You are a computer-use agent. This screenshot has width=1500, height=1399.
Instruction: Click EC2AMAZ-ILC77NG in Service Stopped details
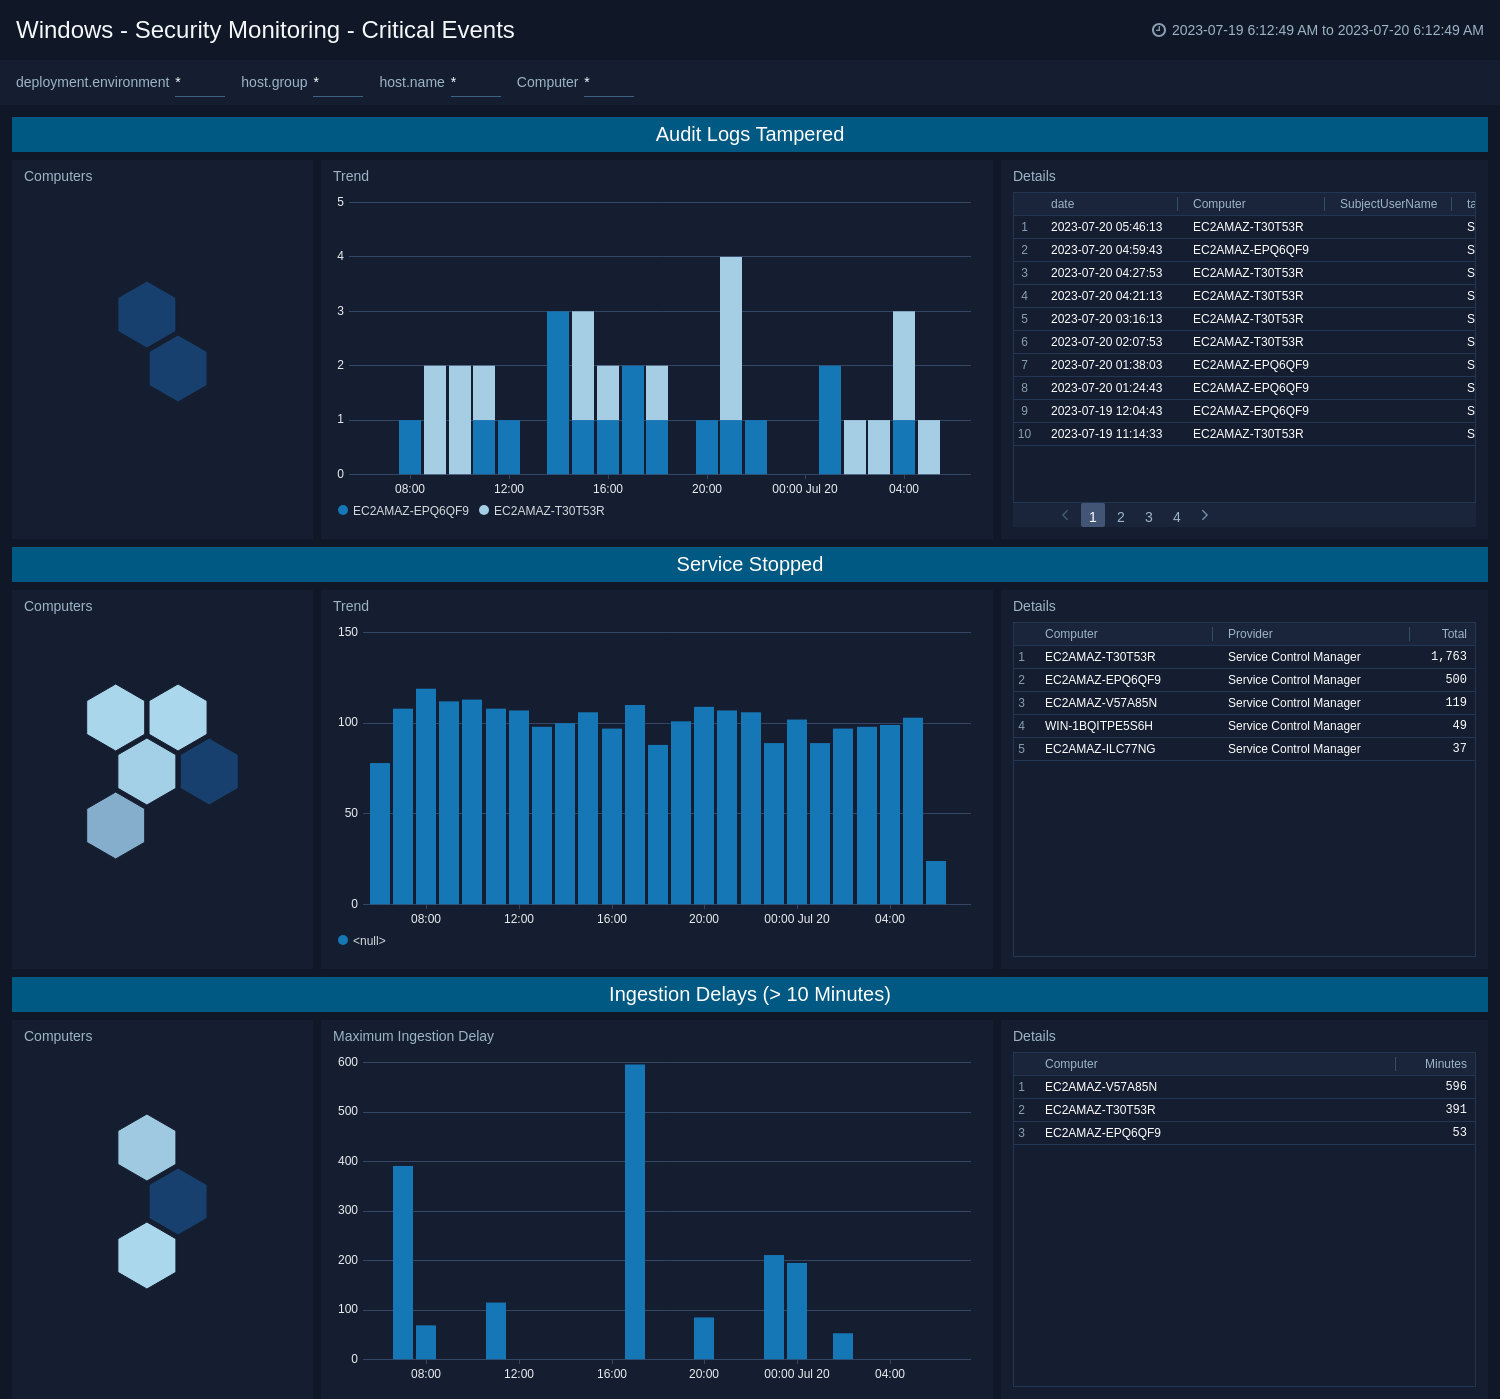(x=1100, y=749)
